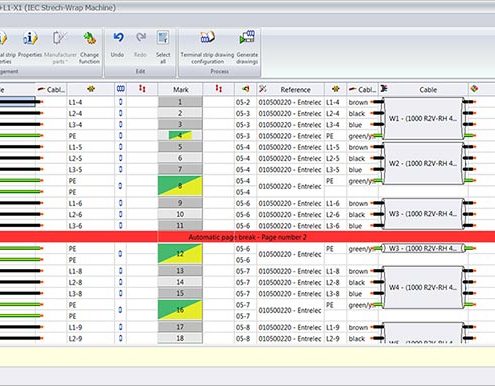The height and width of the screenshot is (386, 495).
Task: Click the far right component column header icon
Action: [475, 89]
